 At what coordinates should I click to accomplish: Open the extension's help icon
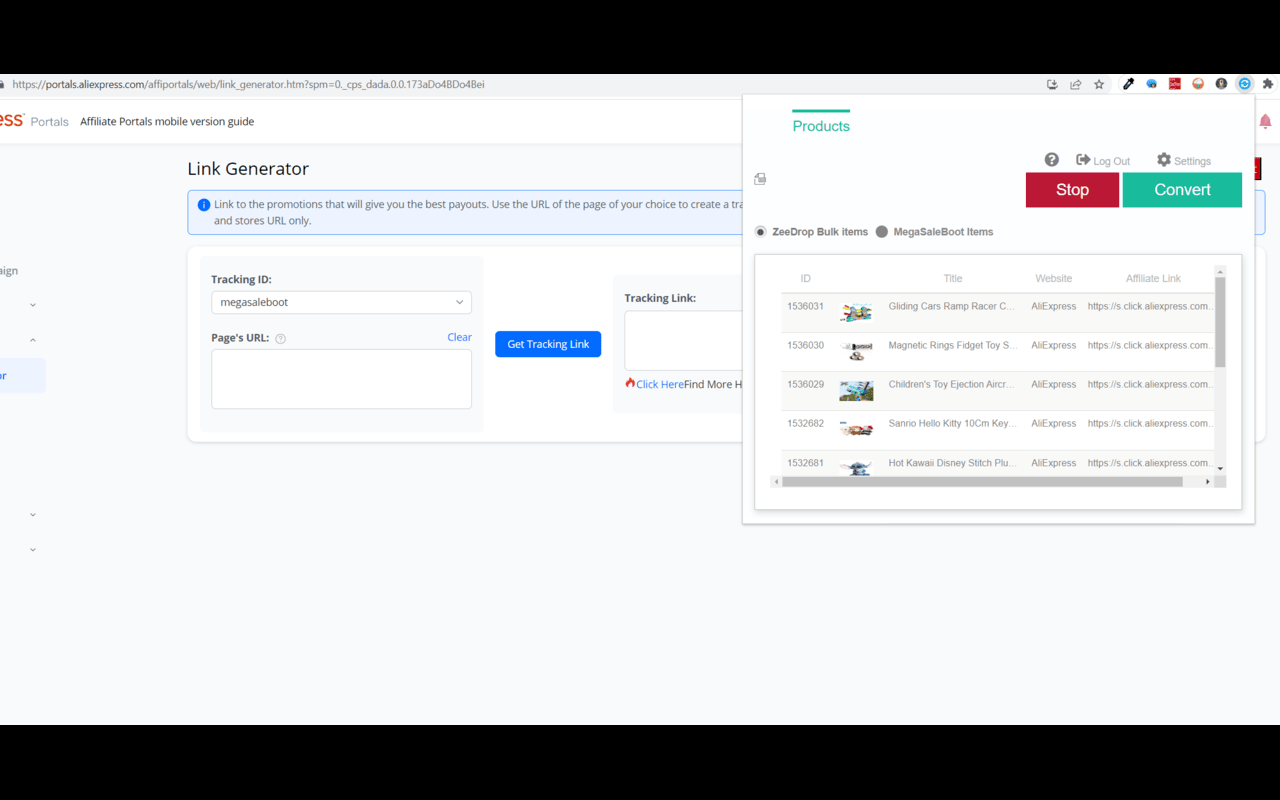[1052, 159]
